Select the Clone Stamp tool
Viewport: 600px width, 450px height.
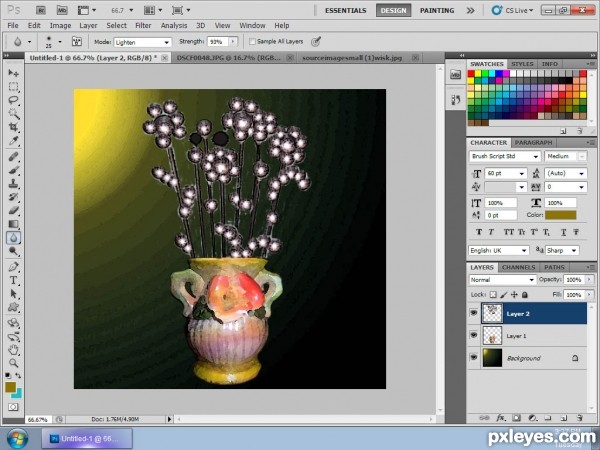coord(13,184)
